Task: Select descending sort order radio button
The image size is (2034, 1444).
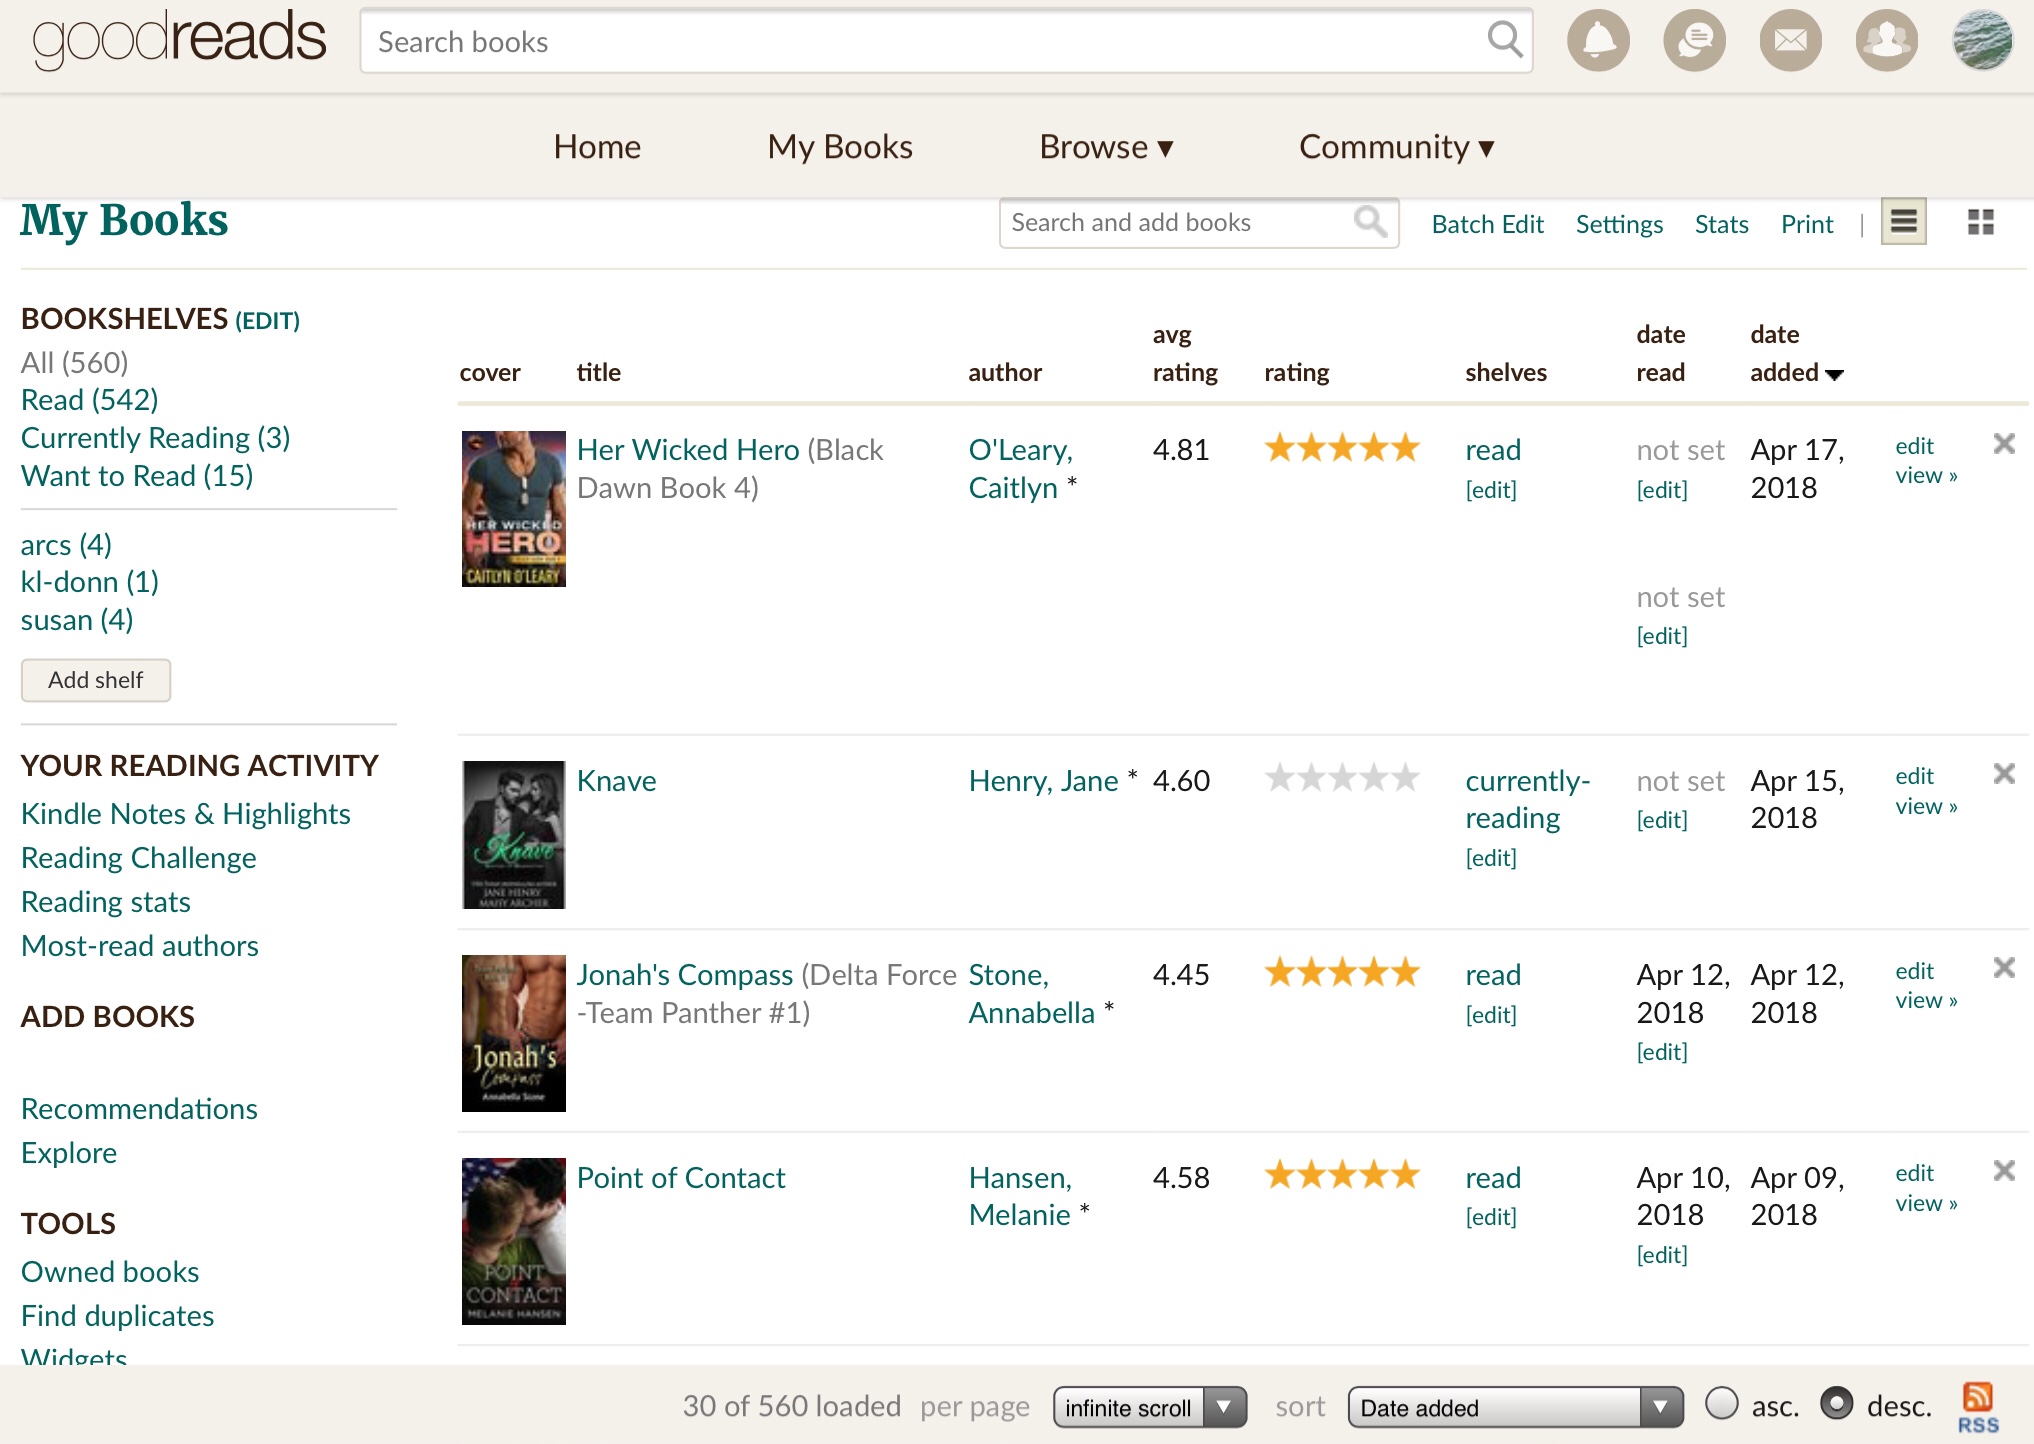Action: point(1836,1404)
